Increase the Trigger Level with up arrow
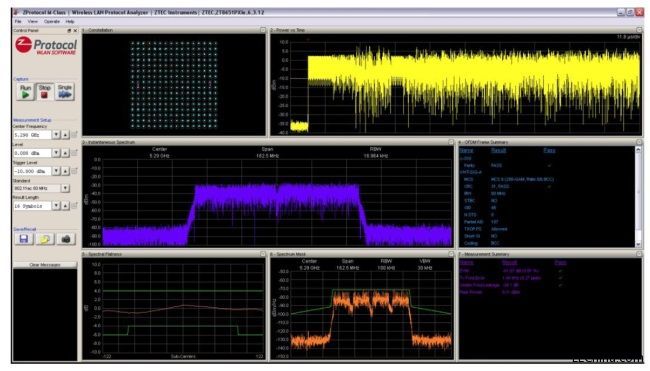This screenshot has height=371, width=650. point(65,171)
